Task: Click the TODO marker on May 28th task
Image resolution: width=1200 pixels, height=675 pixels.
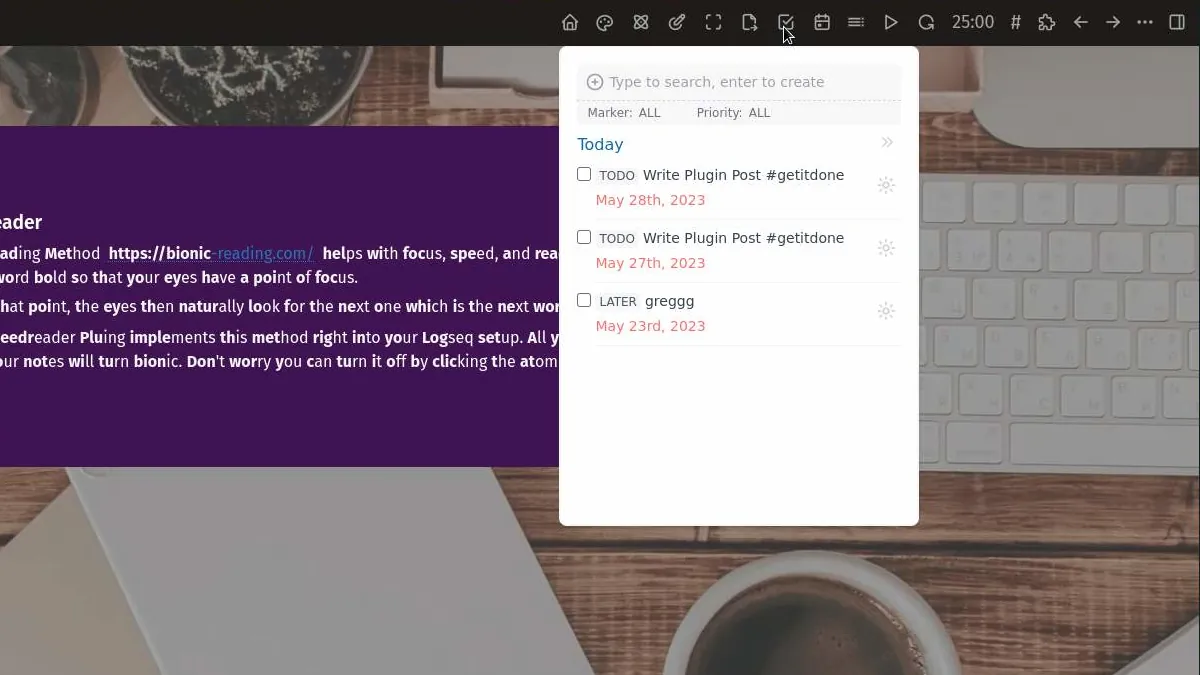Action: tap(617, 175)
